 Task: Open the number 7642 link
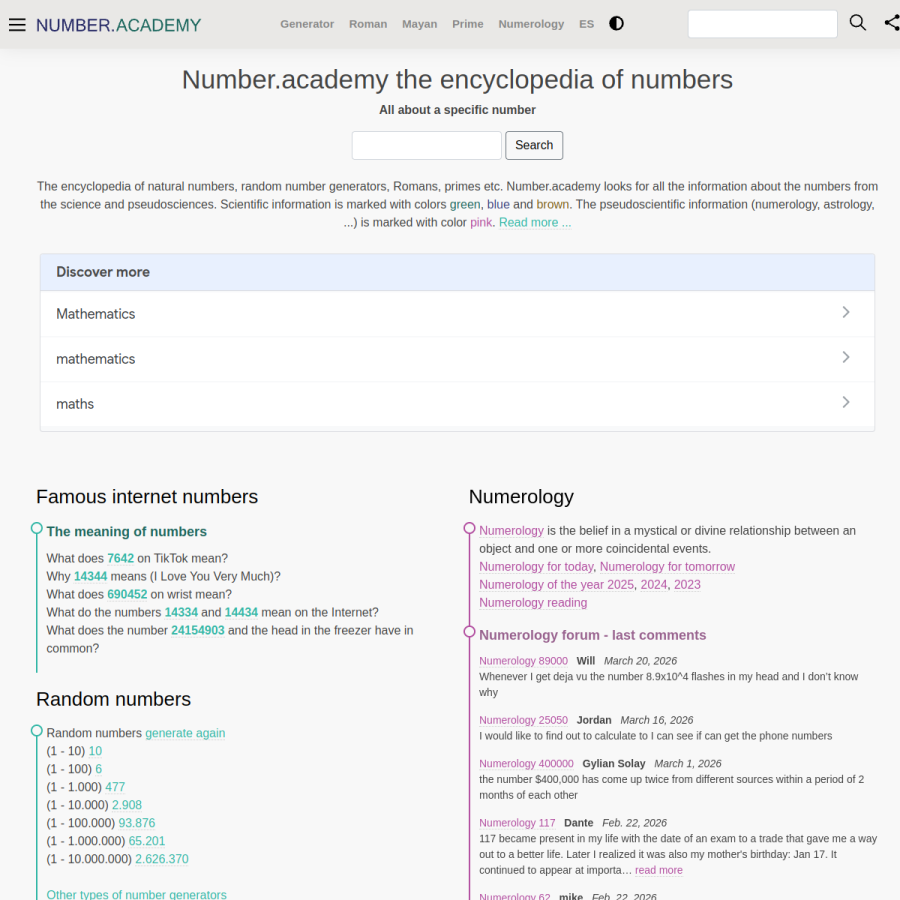pyautogui.click(x=121, y=558)
